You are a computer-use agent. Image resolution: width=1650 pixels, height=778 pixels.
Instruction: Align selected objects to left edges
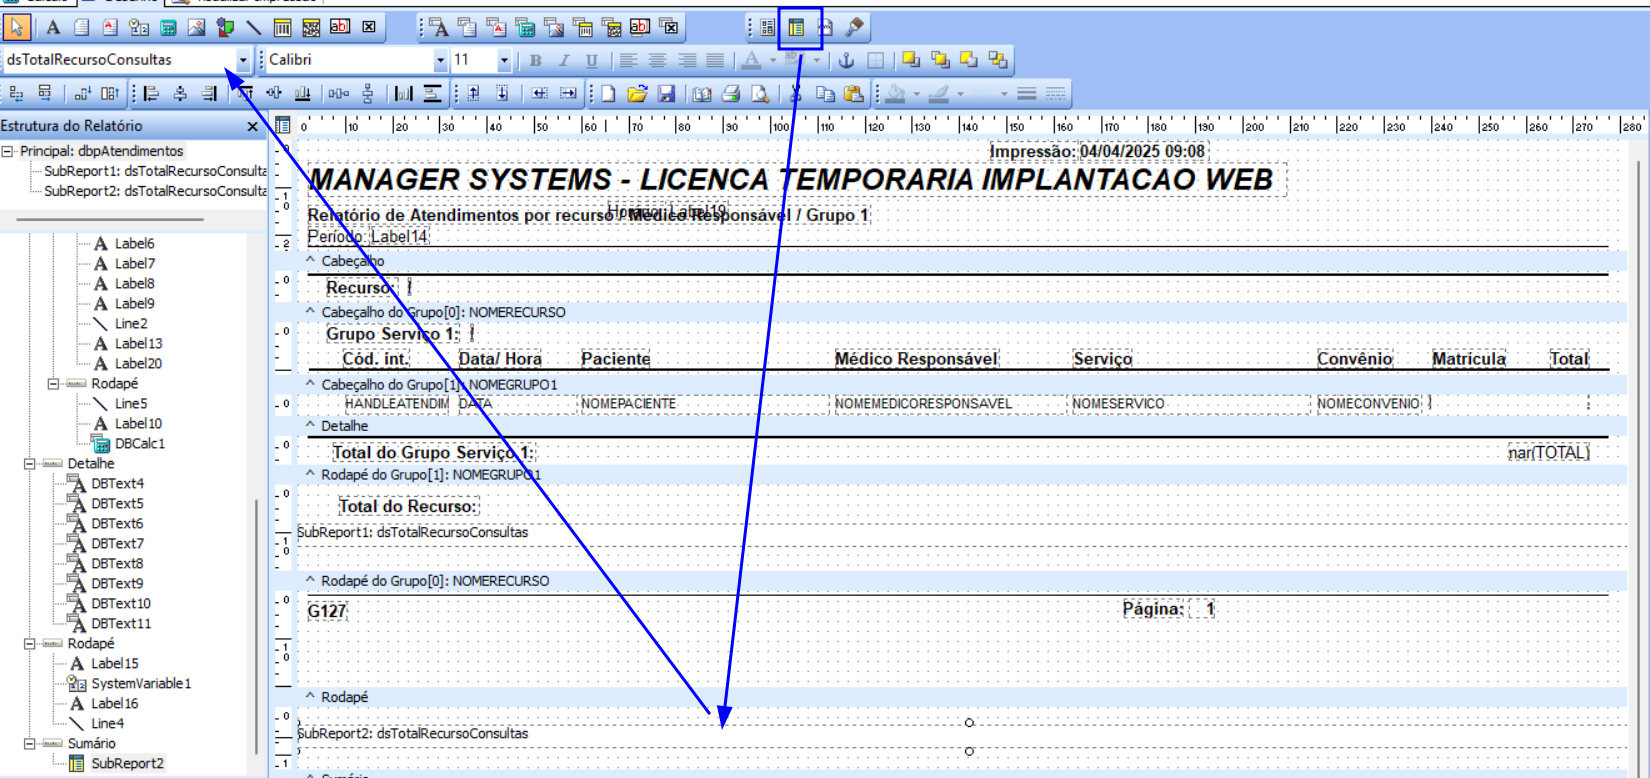click(x=152, y=94)
